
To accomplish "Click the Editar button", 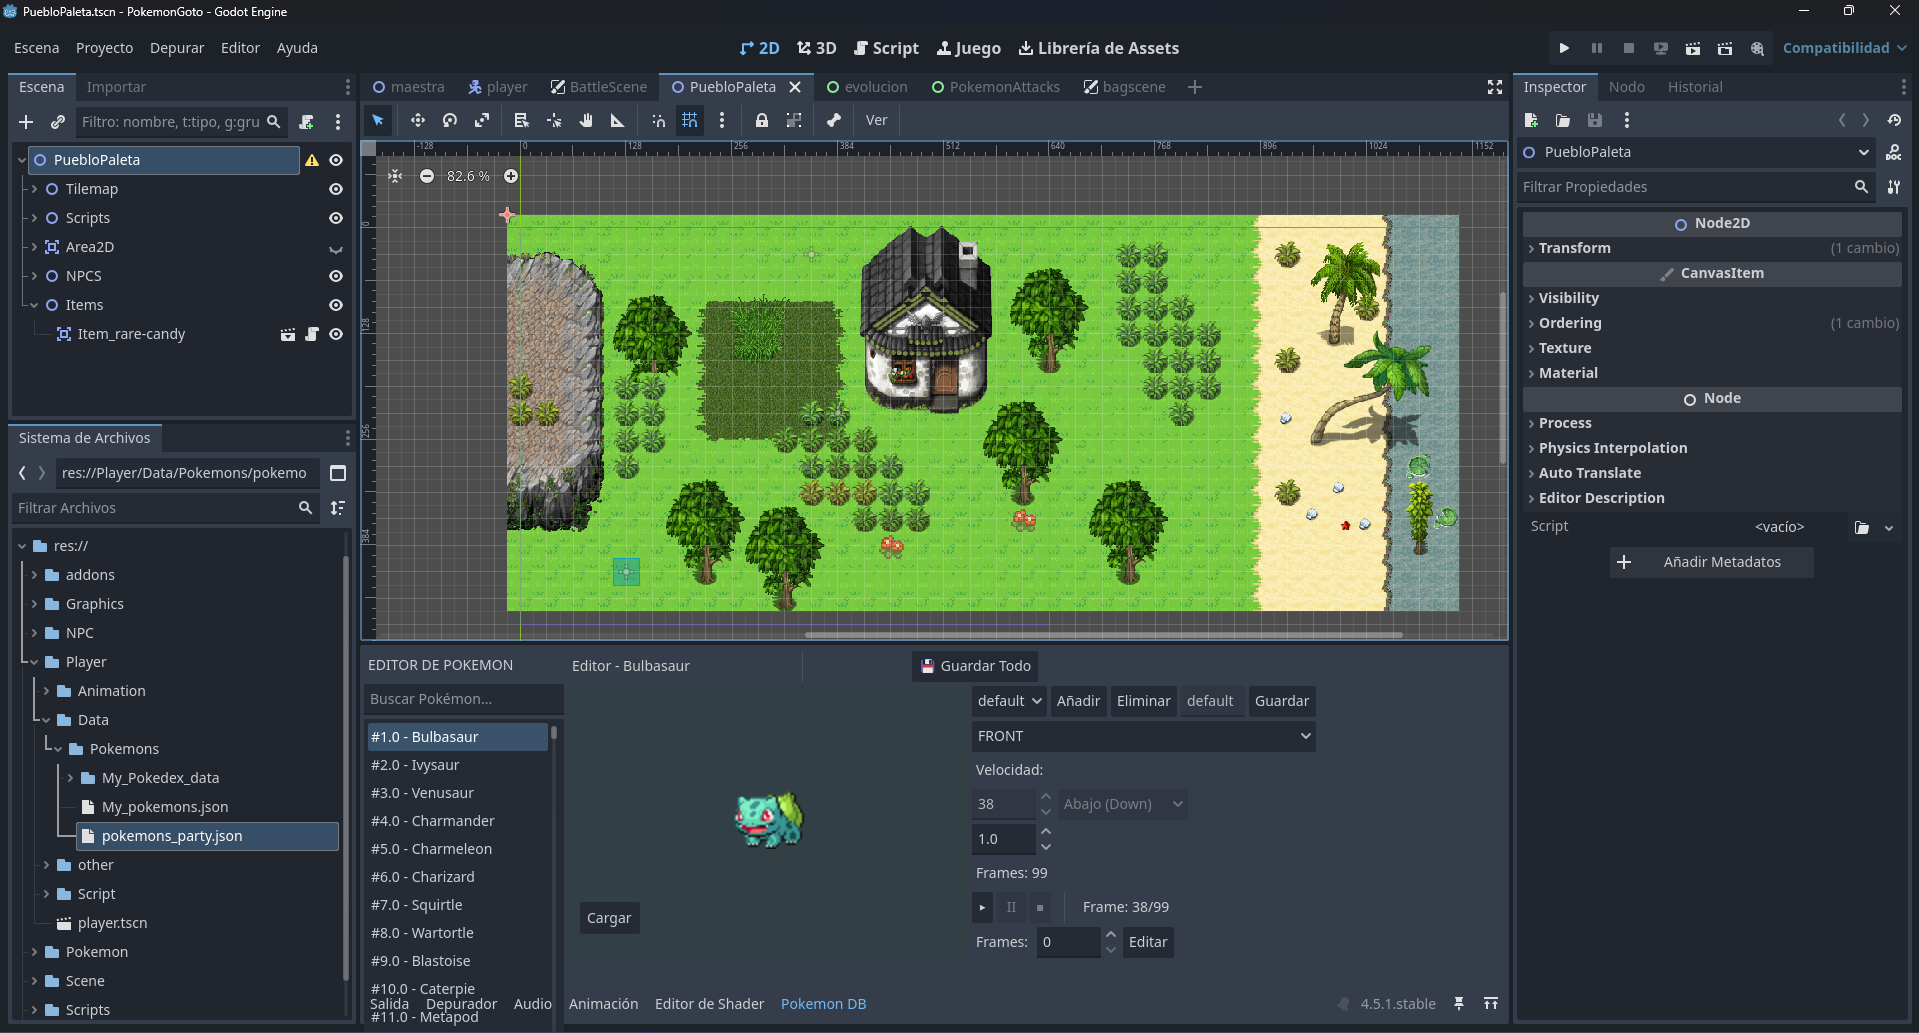I will coord(1148,942).
